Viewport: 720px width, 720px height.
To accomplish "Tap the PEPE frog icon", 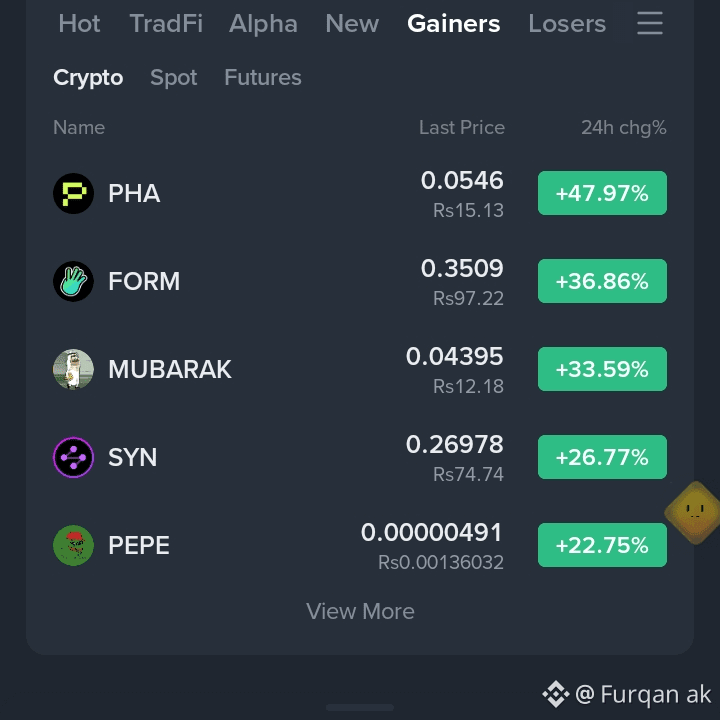I will click(x=73, y=545).
